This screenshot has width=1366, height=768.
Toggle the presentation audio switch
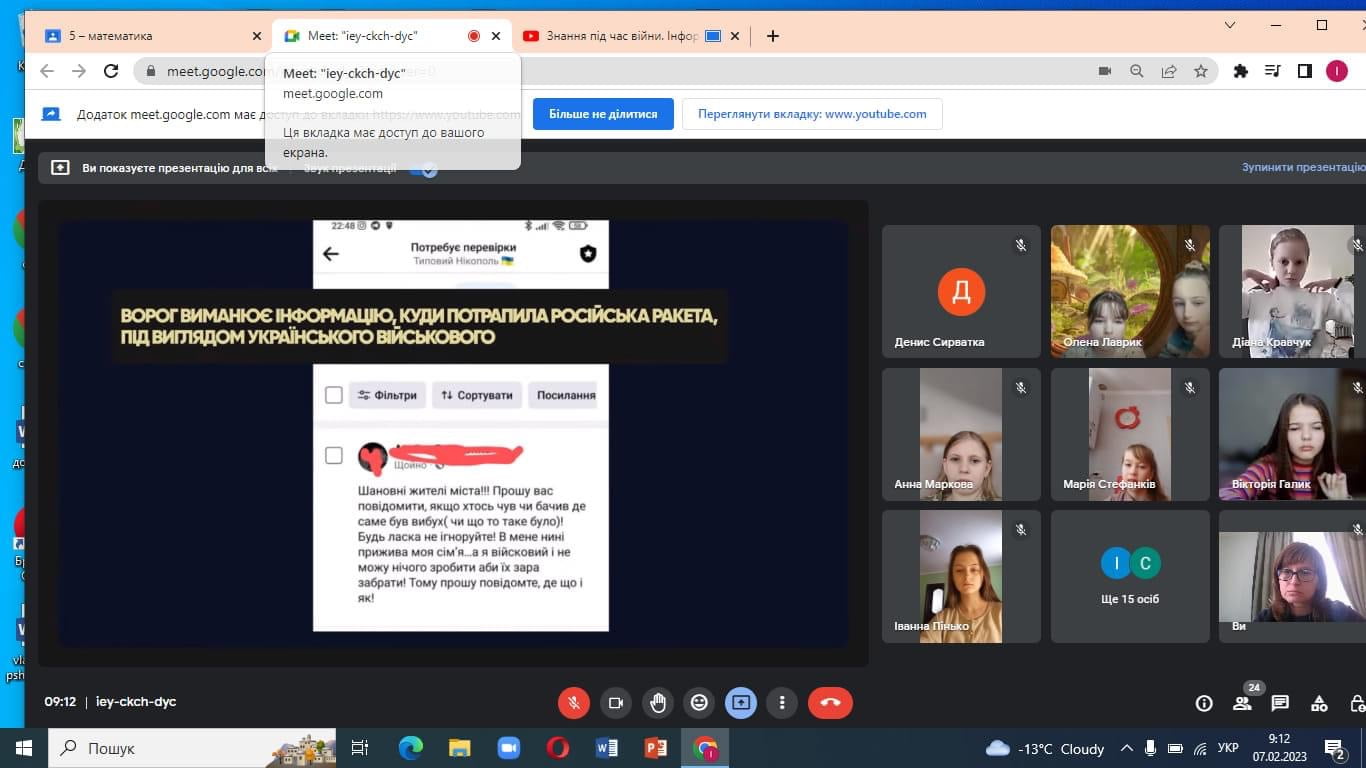[x=424, y=168]
